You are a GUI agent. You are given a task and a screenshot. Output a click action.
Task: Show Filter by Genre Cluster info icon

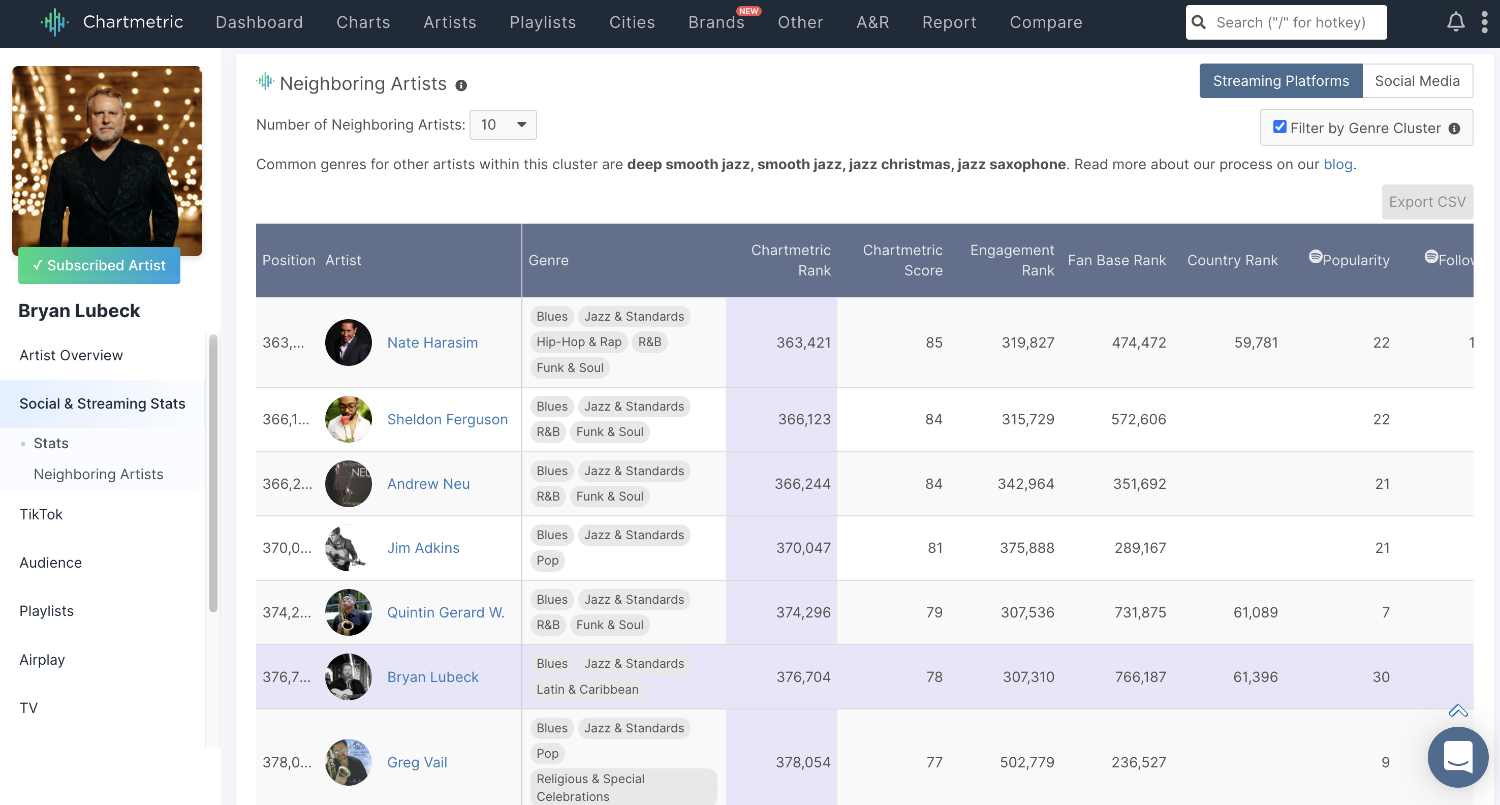pyautogui.click(x=1454, y=128)
